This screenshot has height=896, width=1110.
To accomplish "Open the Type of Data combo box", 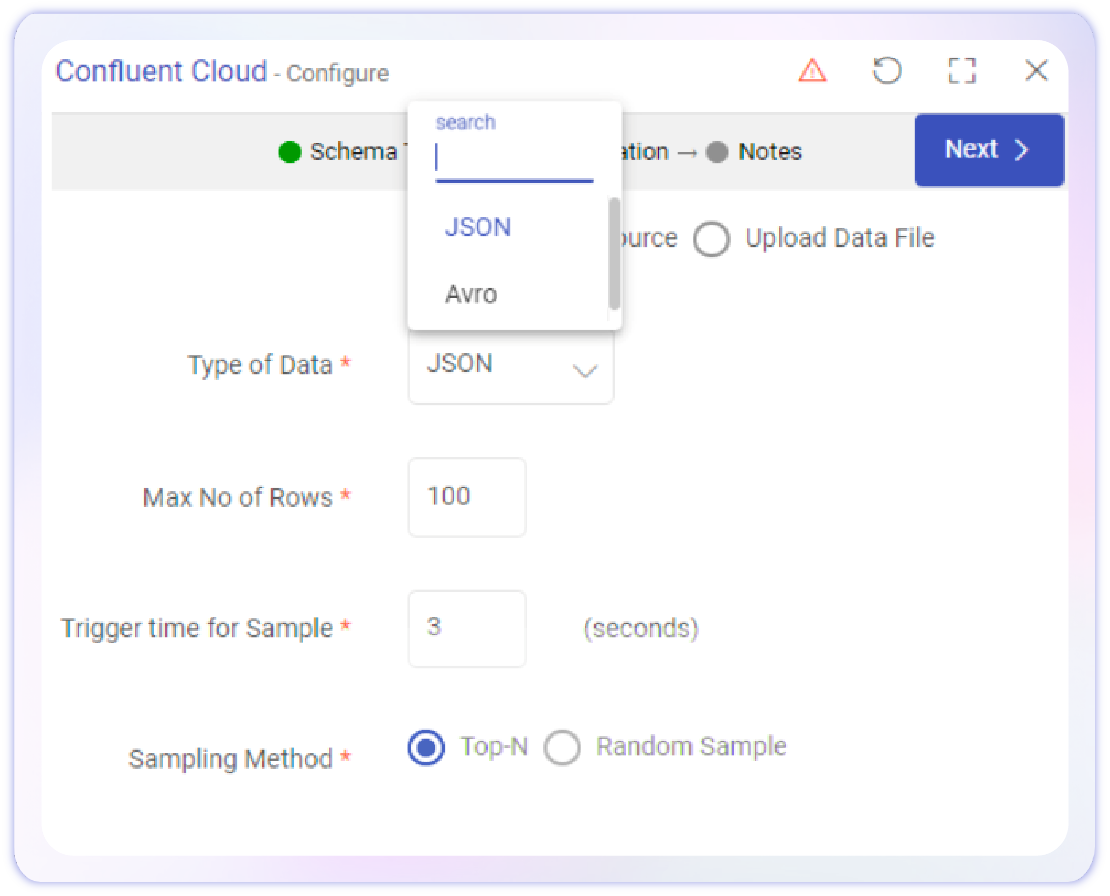I will (x=510, y=365).
